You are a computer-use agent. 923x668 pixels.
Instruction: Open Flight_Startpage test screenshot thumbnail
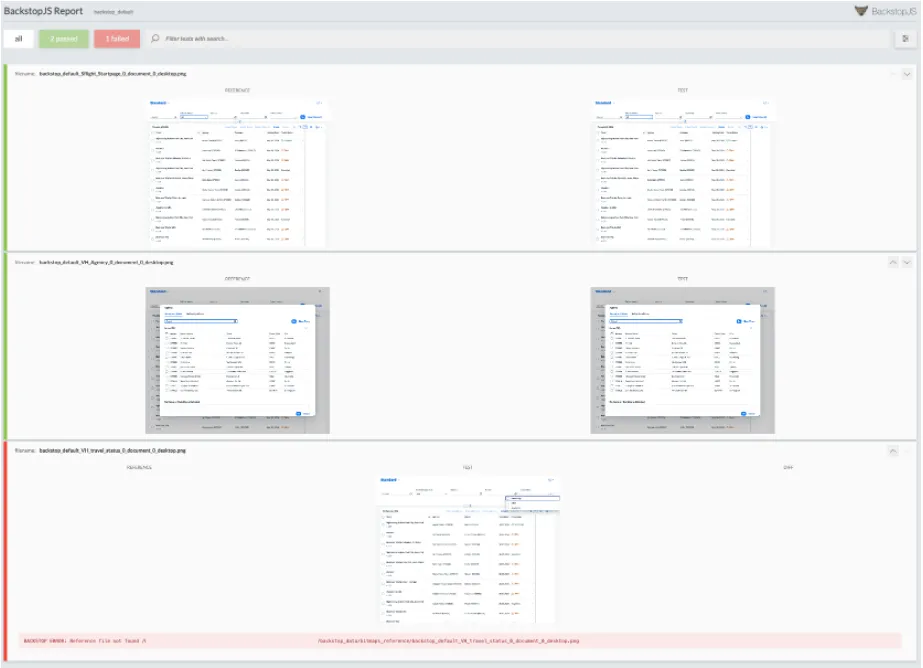coord(684,172)
